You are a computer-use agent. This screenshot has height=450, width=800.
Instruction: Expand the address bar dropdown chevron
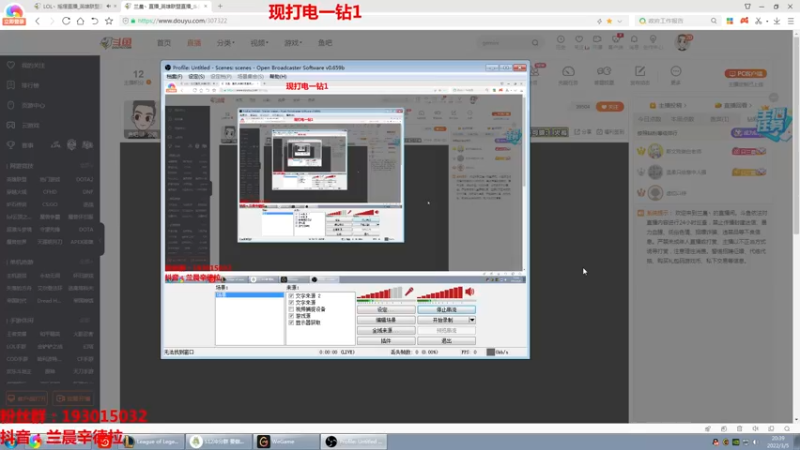pos(619,21)
